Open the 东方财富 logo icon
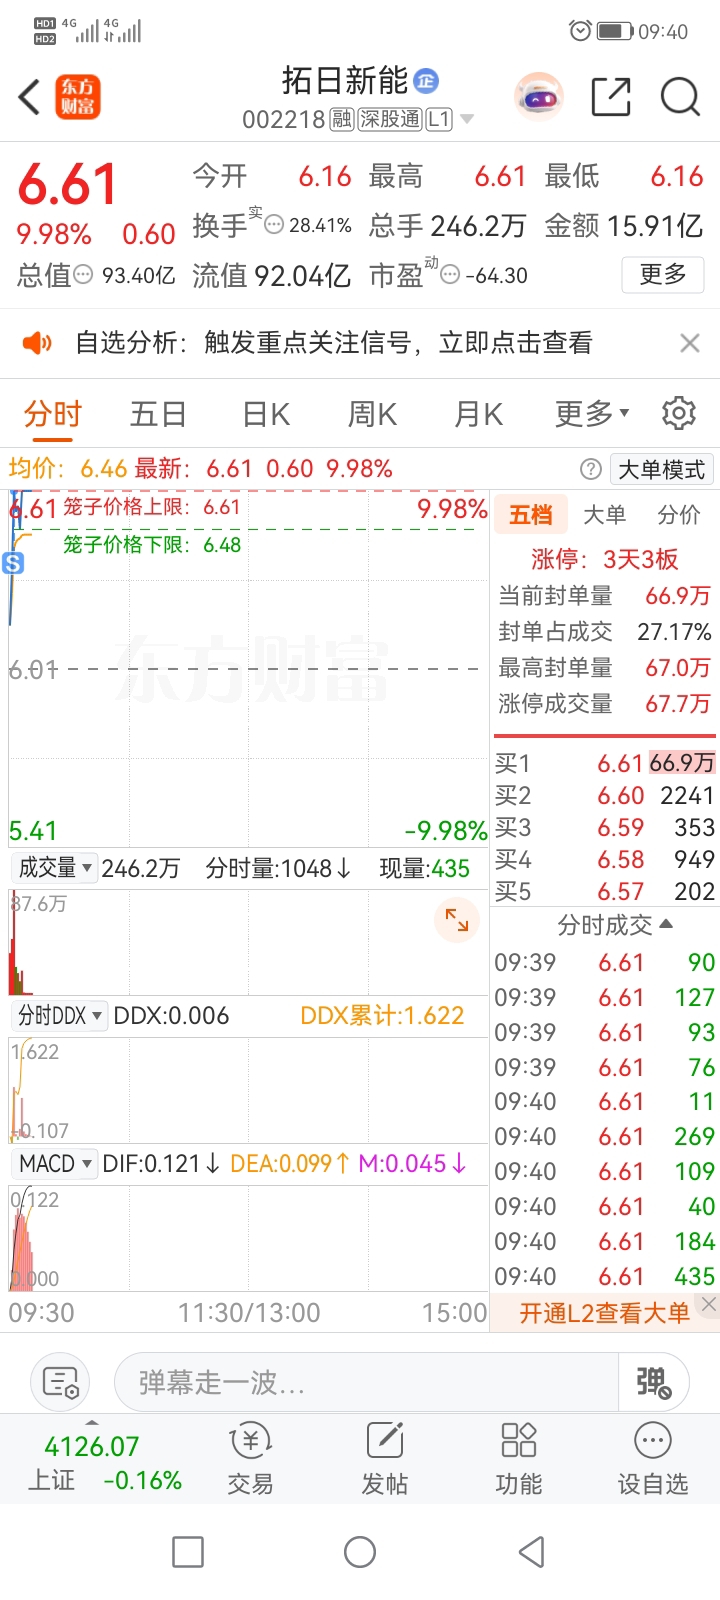 (x=78, y=97)
